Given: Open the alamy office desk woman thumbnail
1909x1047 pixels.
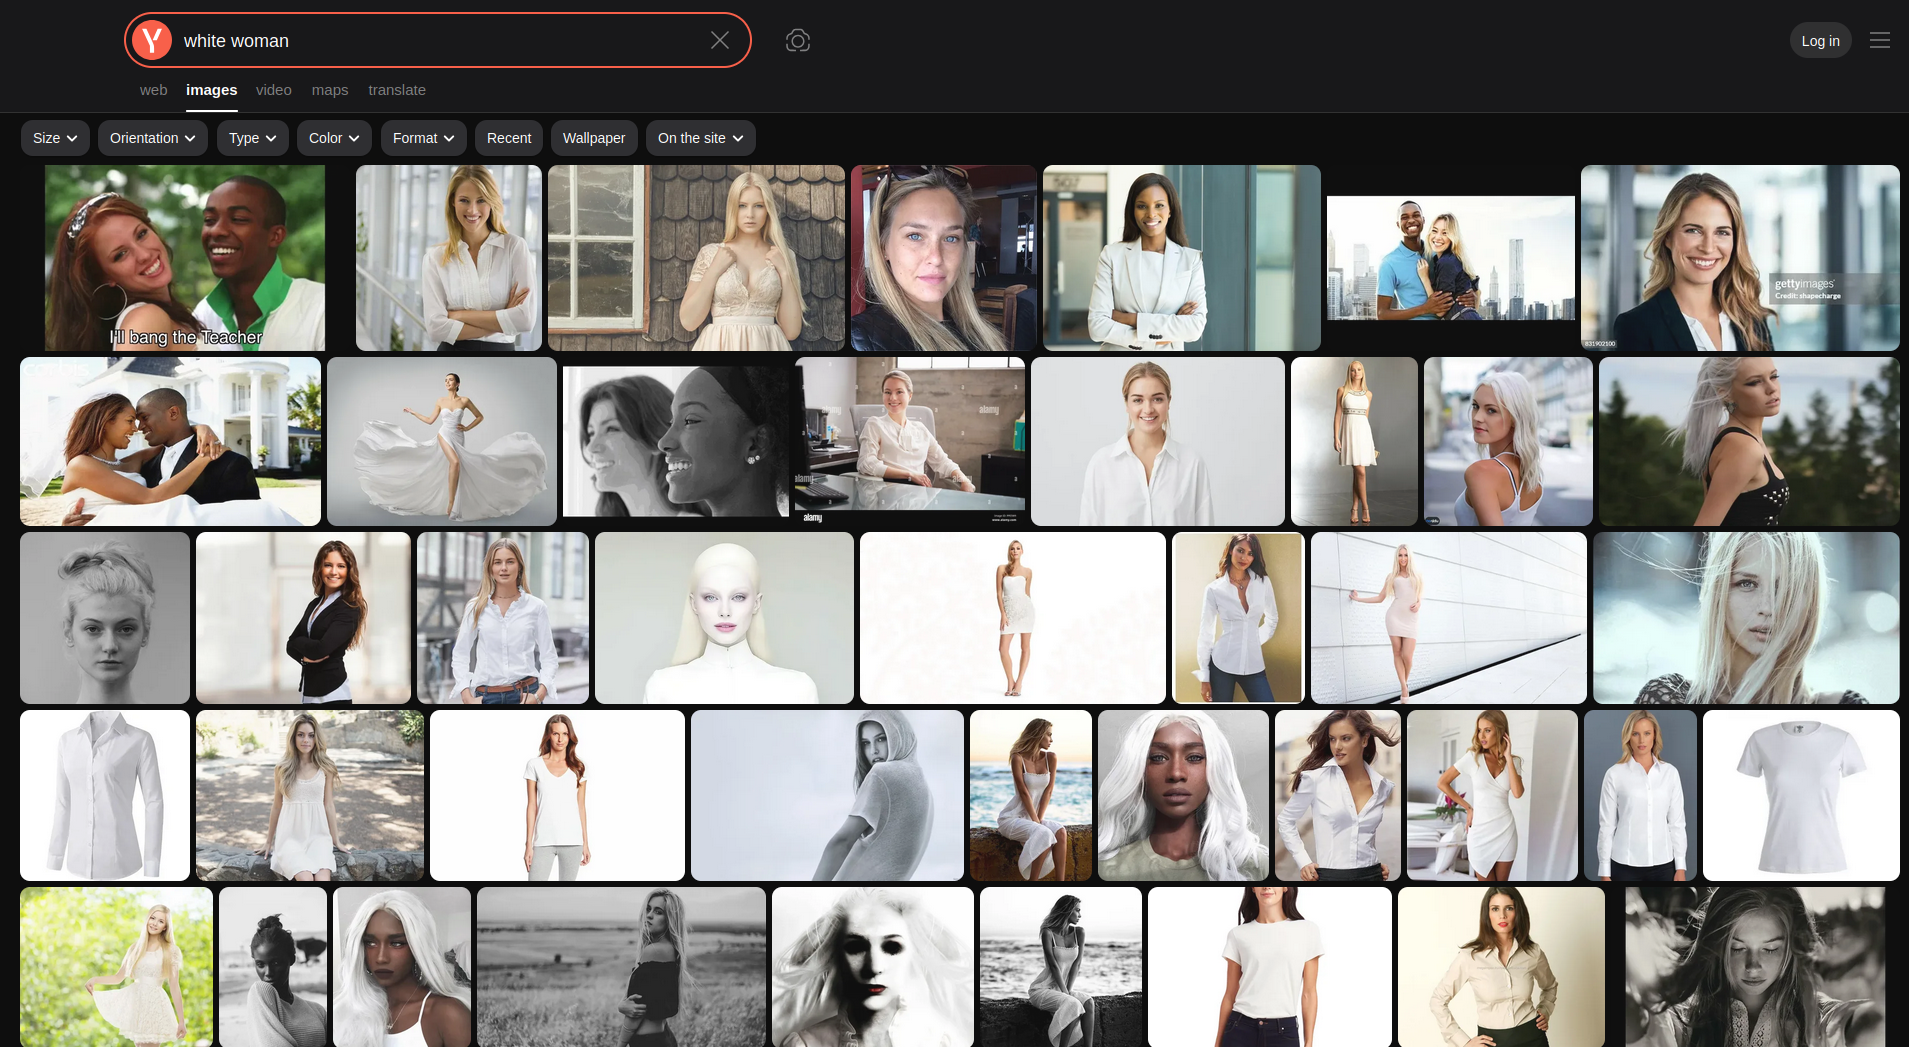Looking at the screenshot, I should pyautogui.click(x=910, y=441).
